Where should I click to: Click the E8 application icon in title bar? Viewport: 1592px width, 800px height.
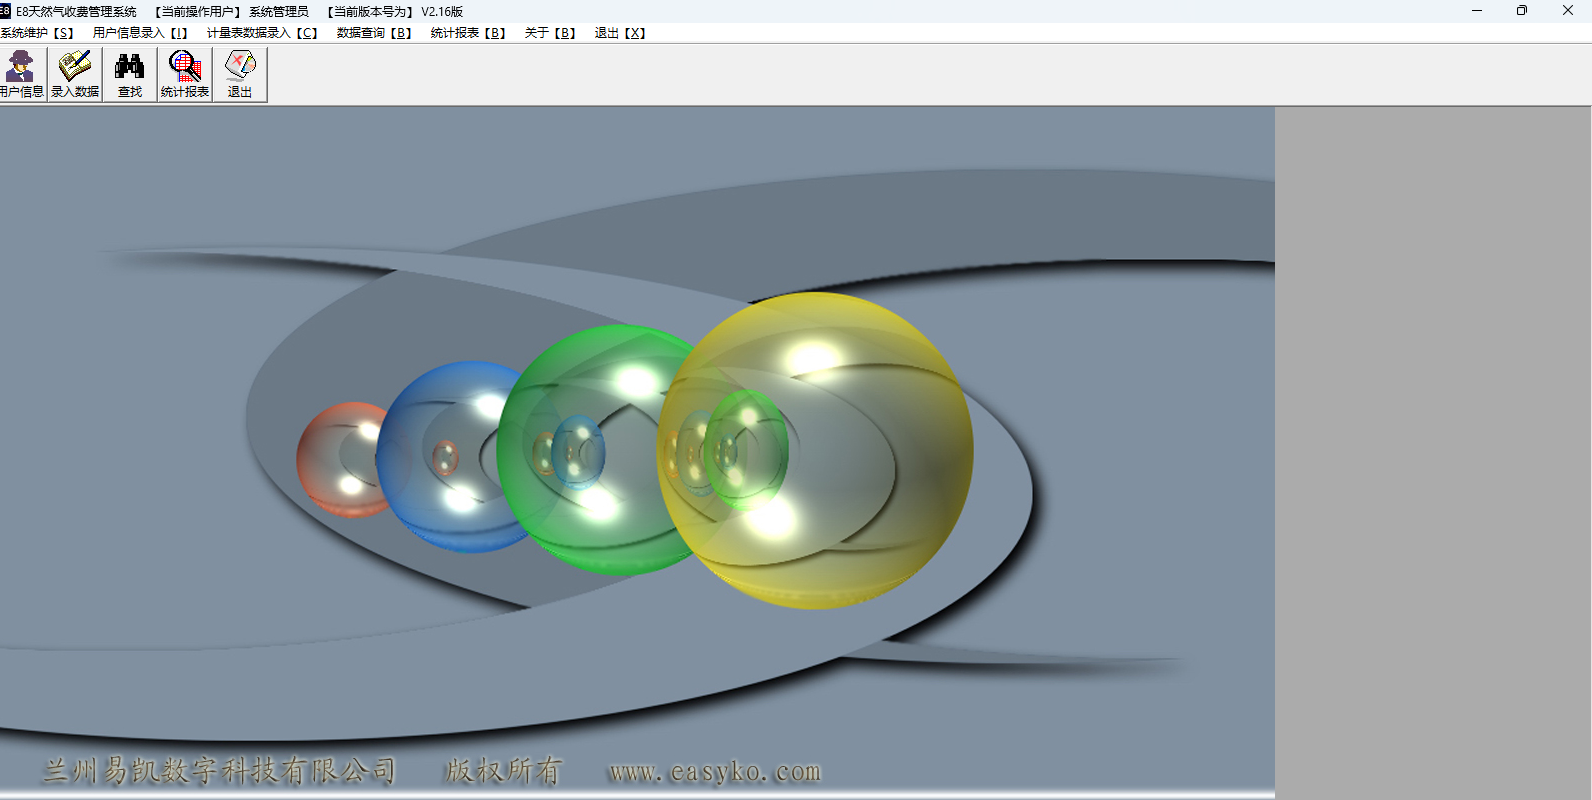[x=5, y=11]
